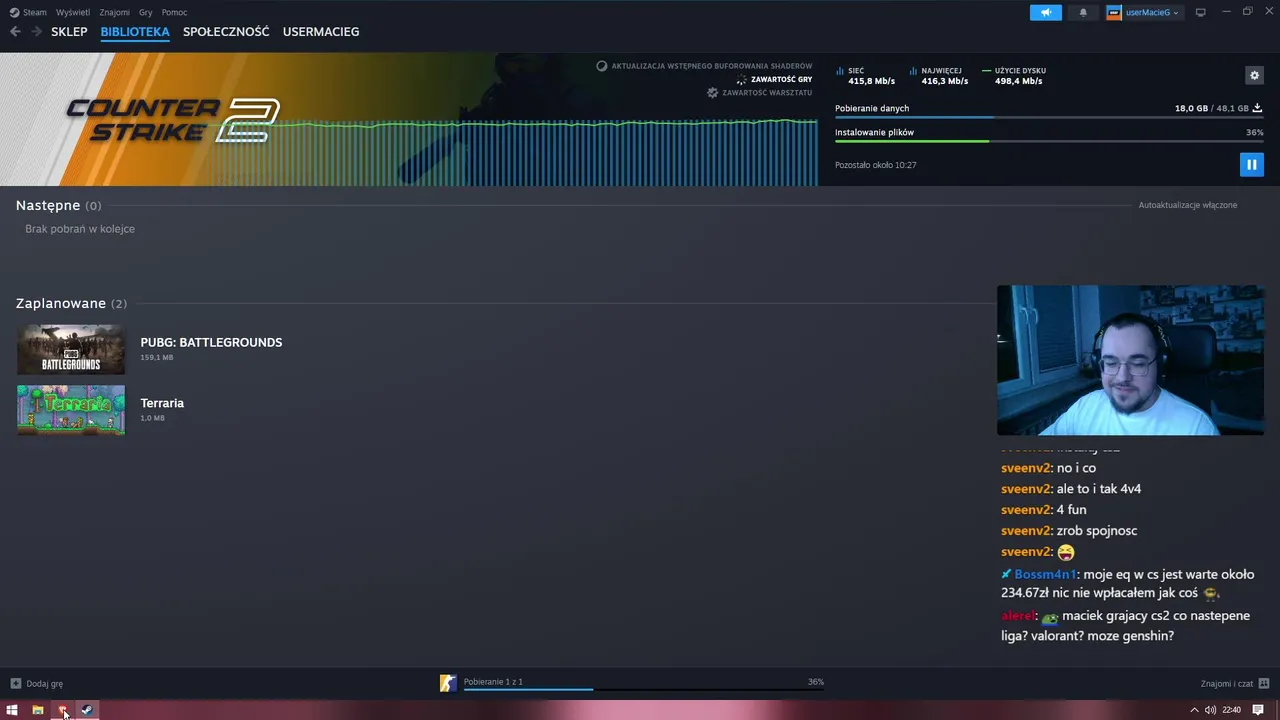Click the Instalowanie plików progress bar
The height and width of the screenshot is (720, 1280).
[1049, 141]
